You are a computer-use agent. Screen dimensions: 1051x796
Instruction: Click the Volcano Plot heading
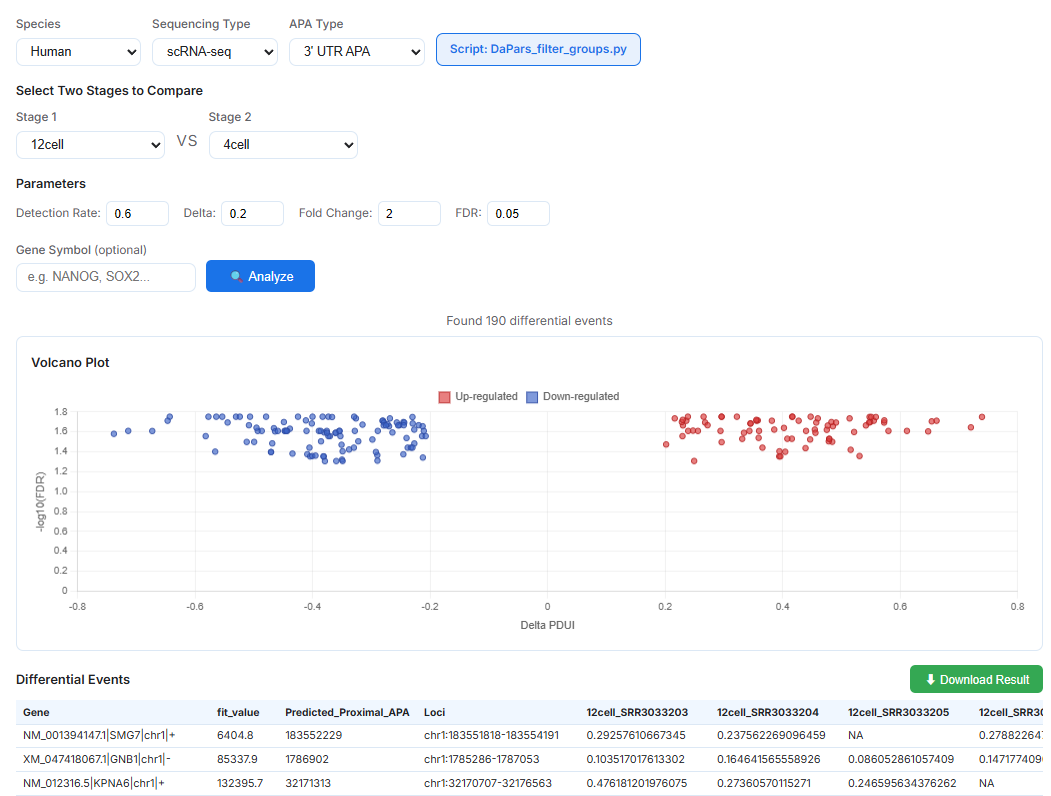70,362
